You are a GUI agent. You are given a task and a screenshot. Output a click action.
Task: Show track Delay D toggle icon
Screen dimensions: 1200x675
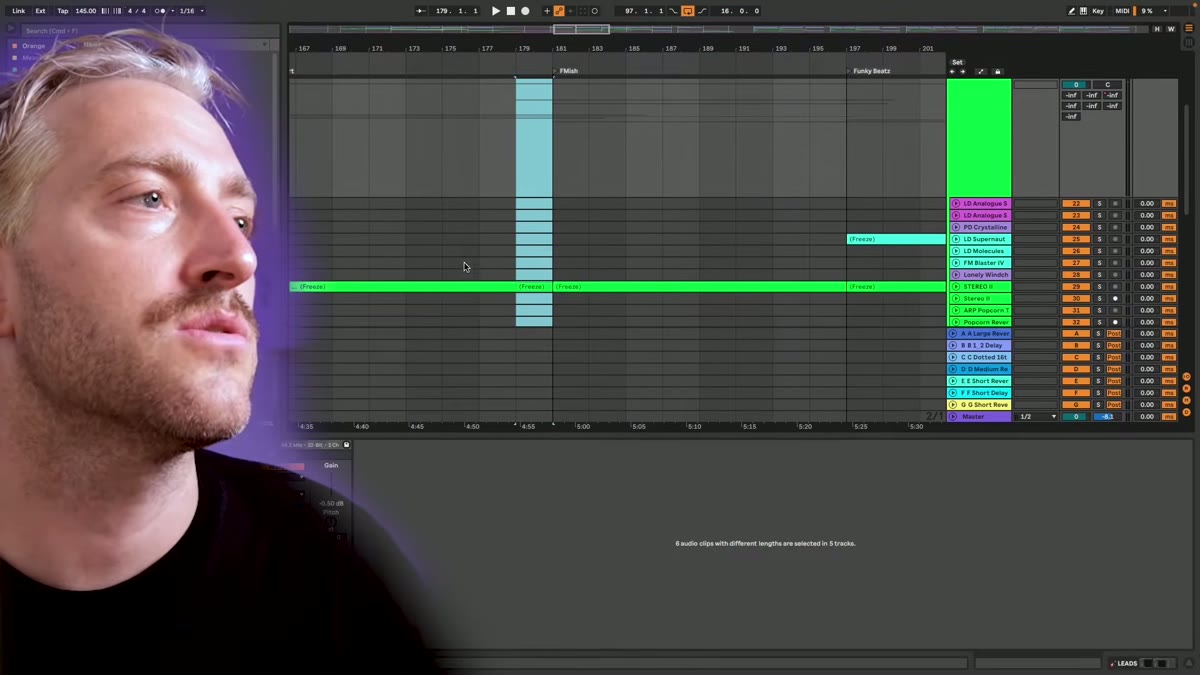[1187, 413]
